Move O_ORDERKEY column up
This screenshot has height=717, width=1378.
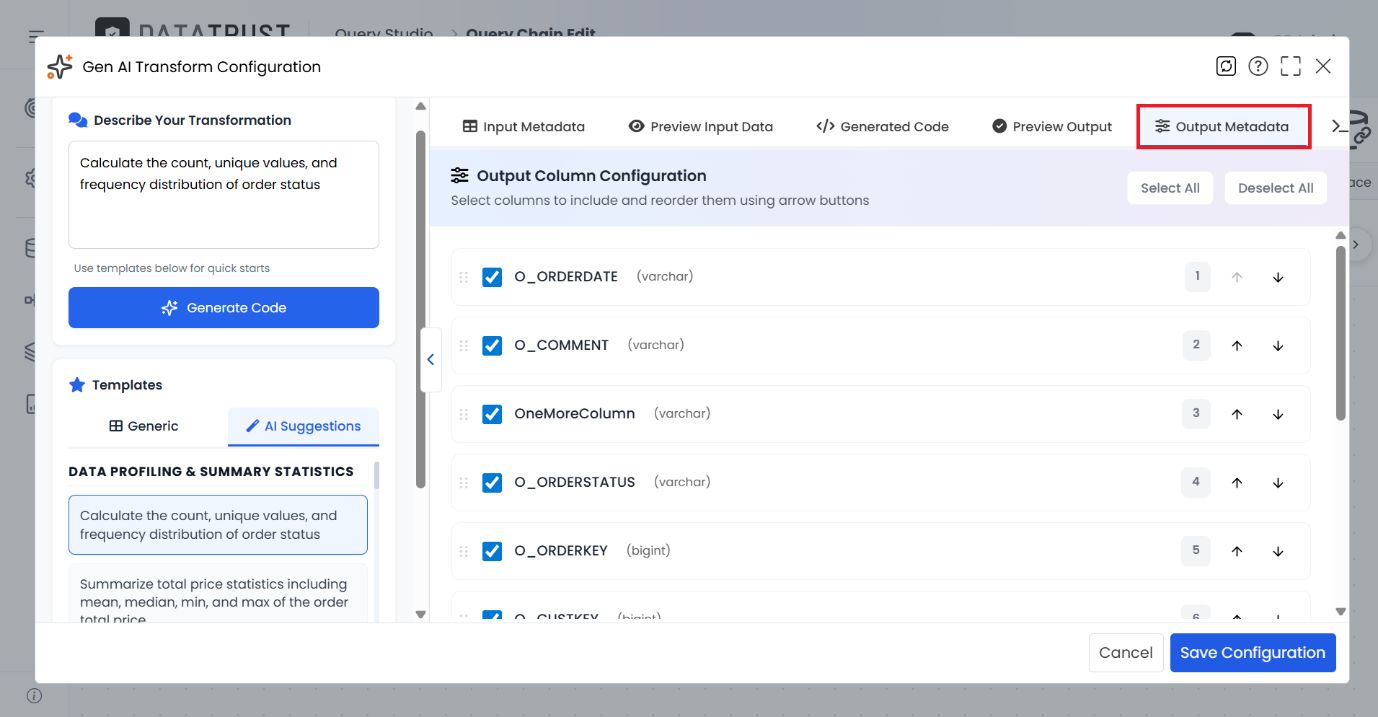pos(1237,551)
